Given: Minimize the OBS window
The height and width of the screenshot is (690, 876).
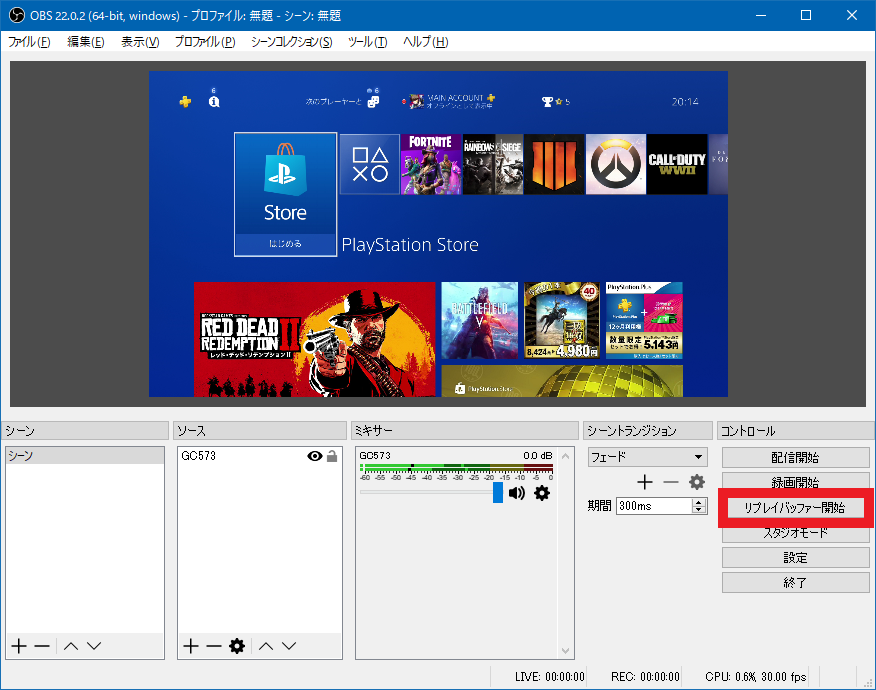Looking at the screenshot, I should point(760,15).
